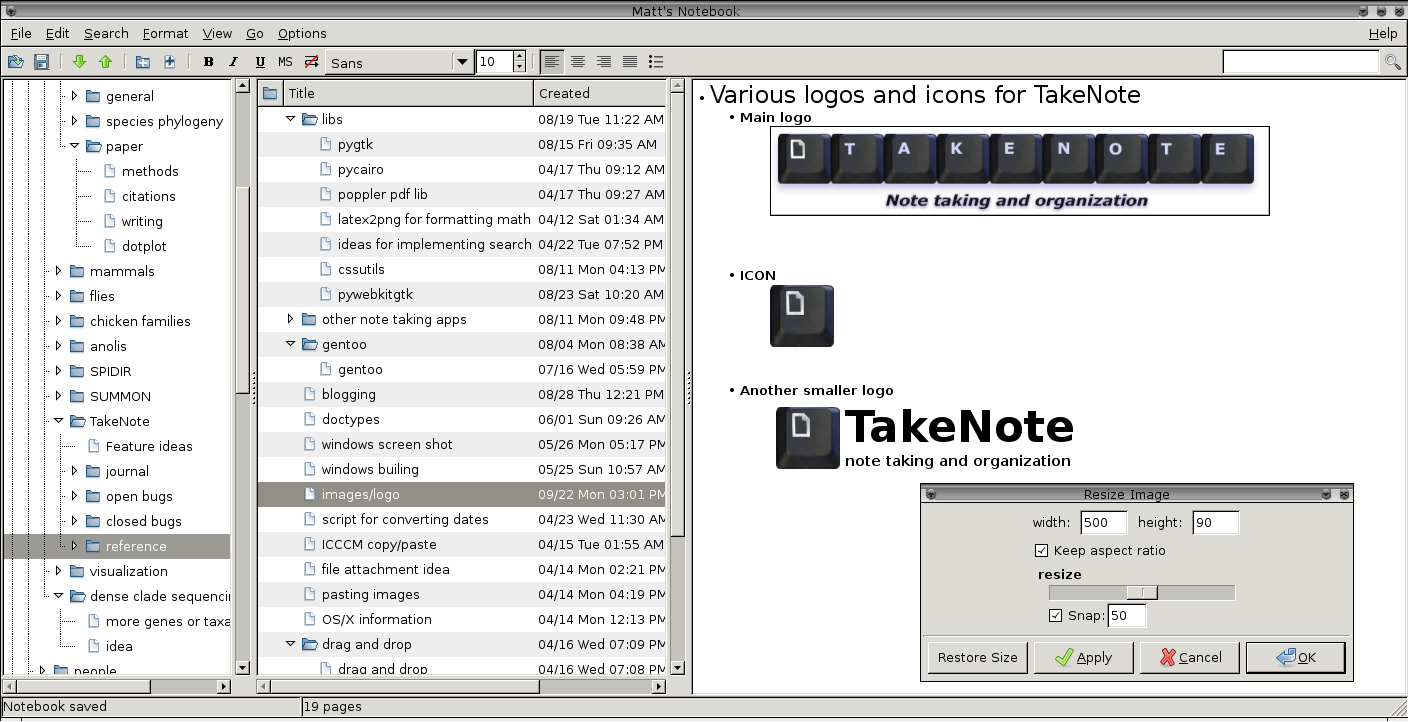The height and width of the screenshot is (722, 1409).
Task: Open the Edit menu
Action: (x=57, y=33)
